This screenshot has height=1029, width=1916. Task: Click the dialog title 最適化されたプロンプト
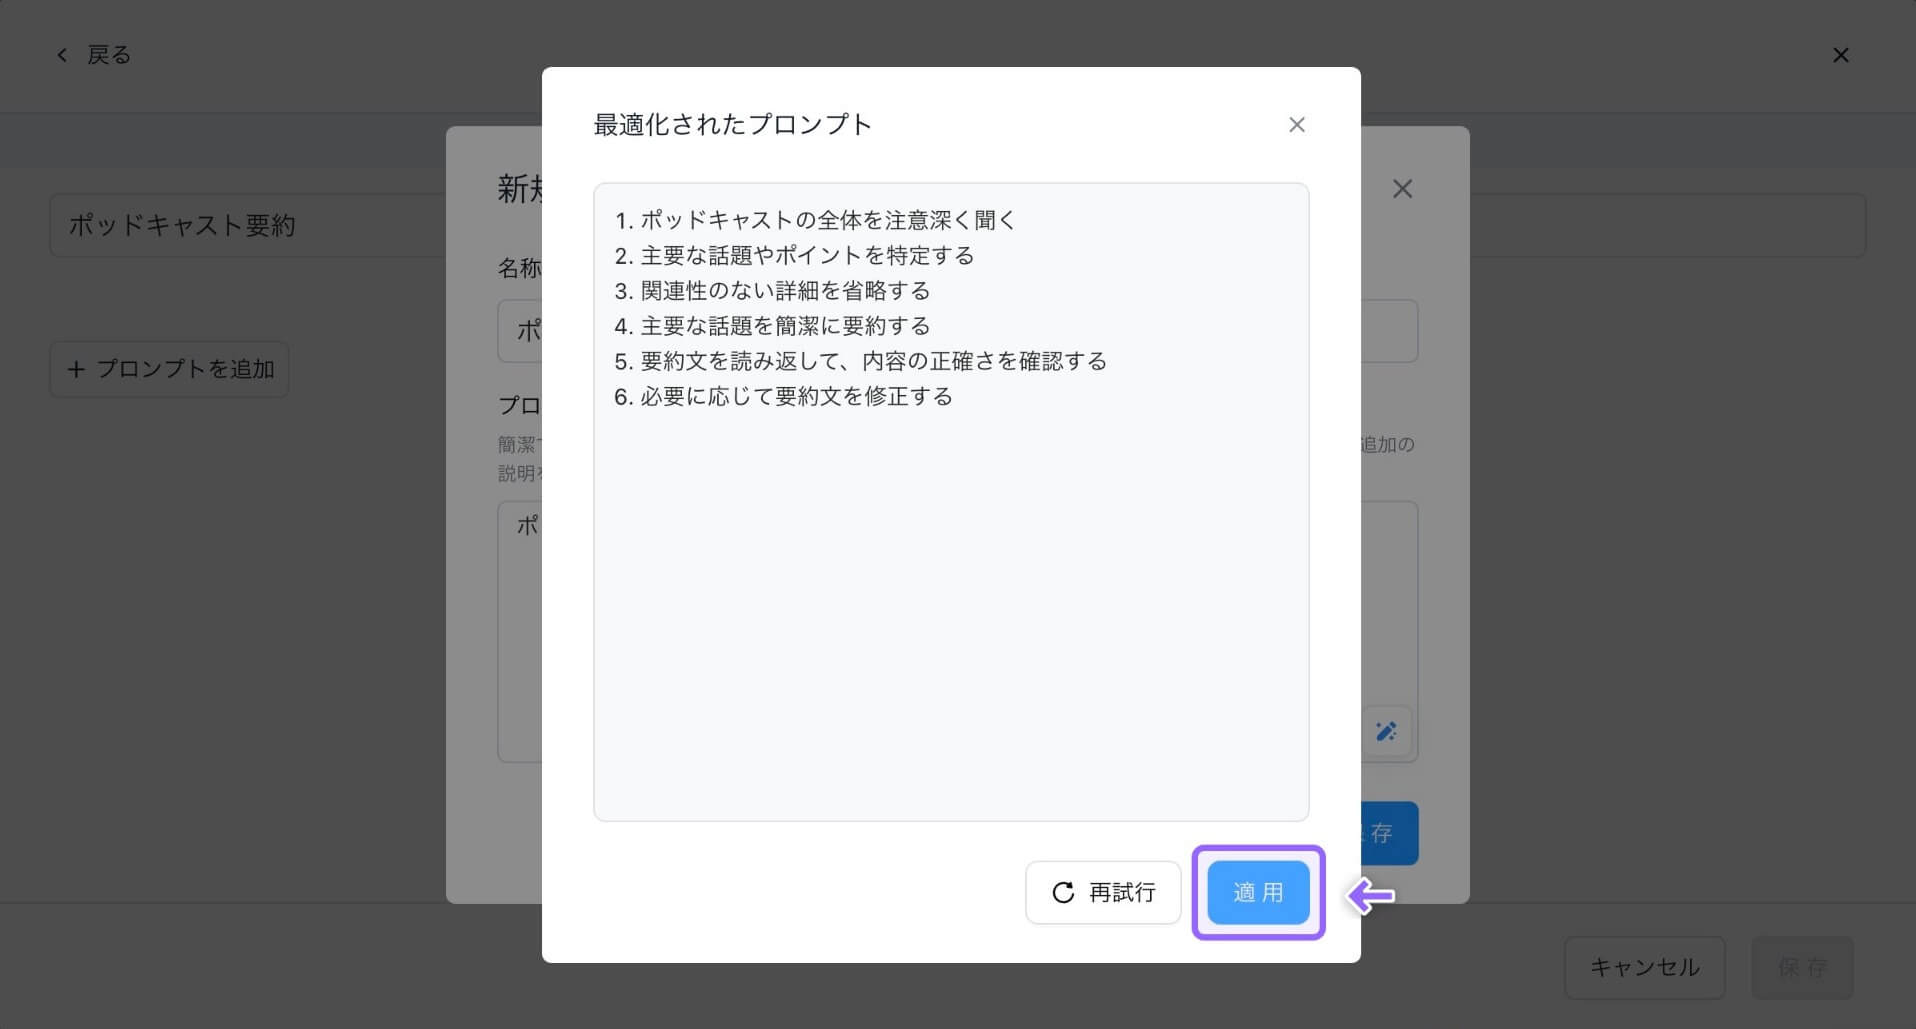tap(732, 125)
